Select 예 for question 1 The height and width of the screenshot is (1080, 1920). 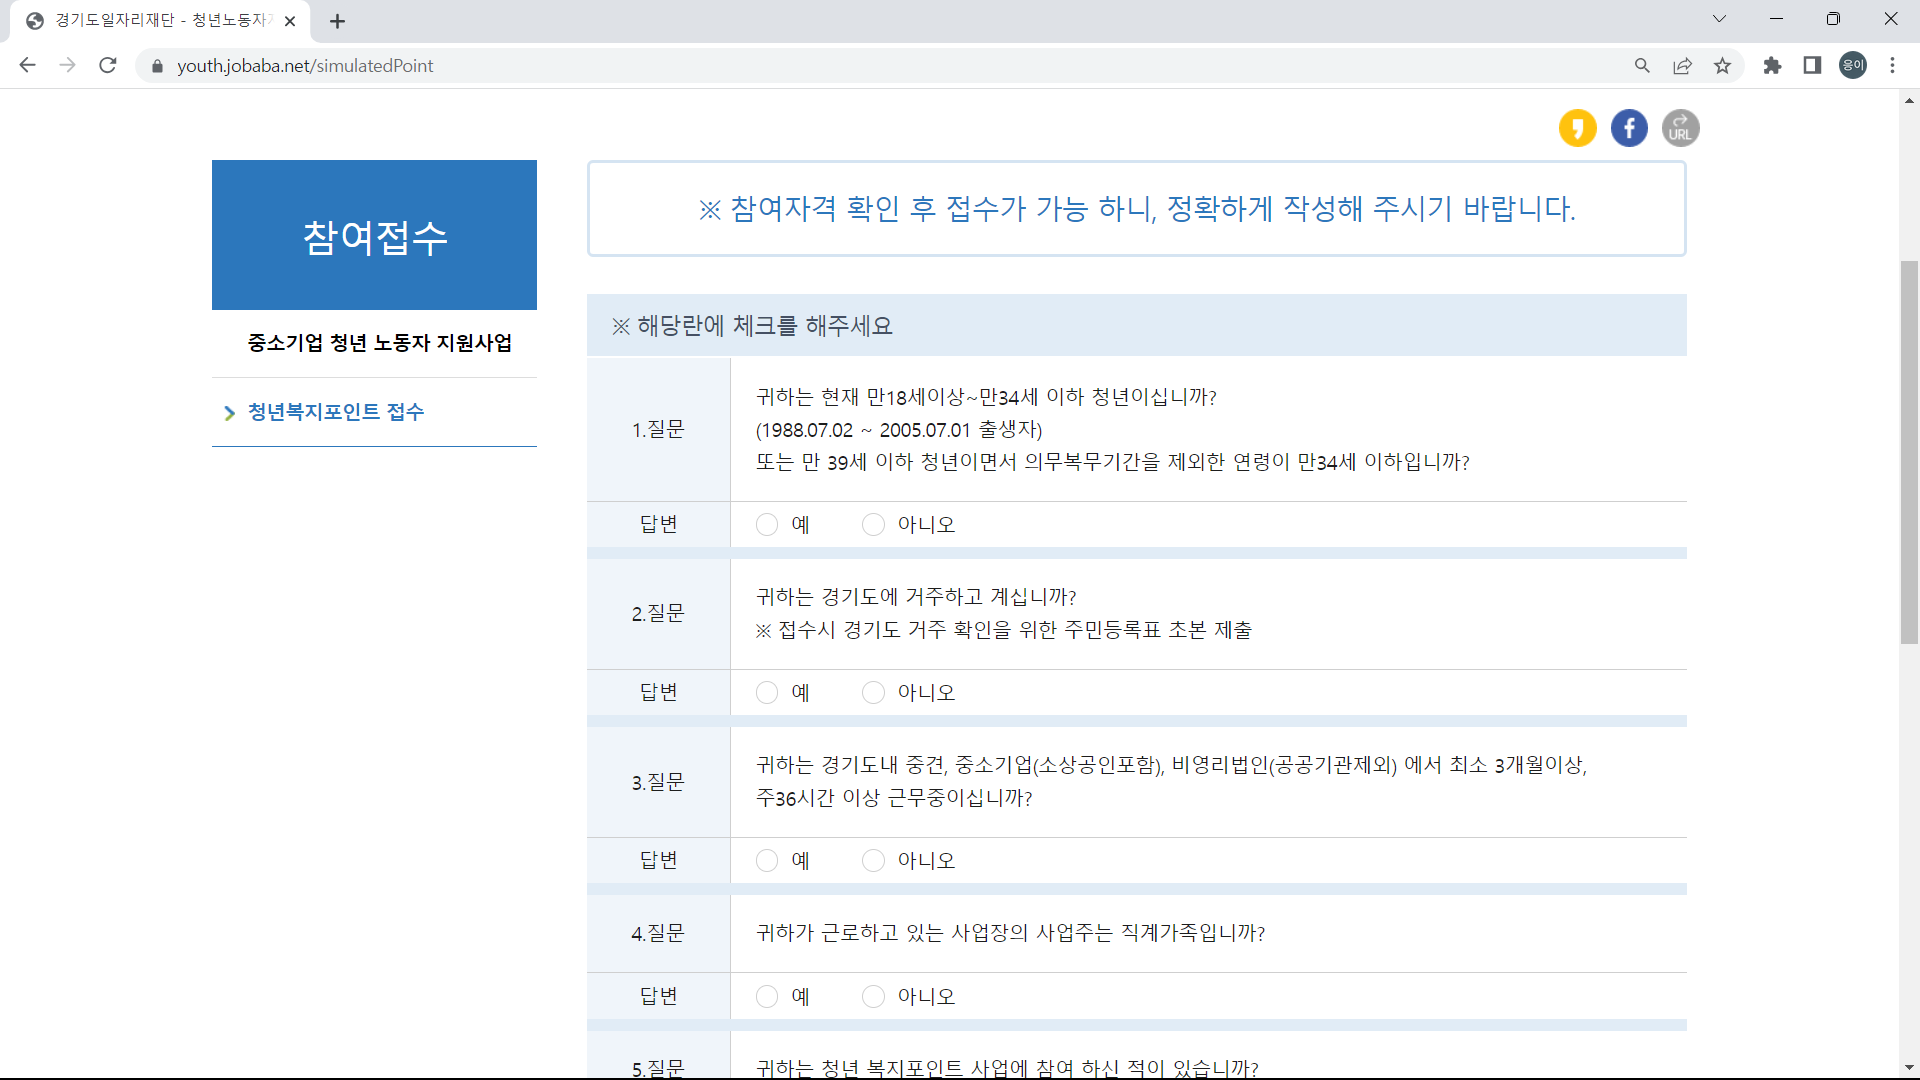[x=766, y=524]
